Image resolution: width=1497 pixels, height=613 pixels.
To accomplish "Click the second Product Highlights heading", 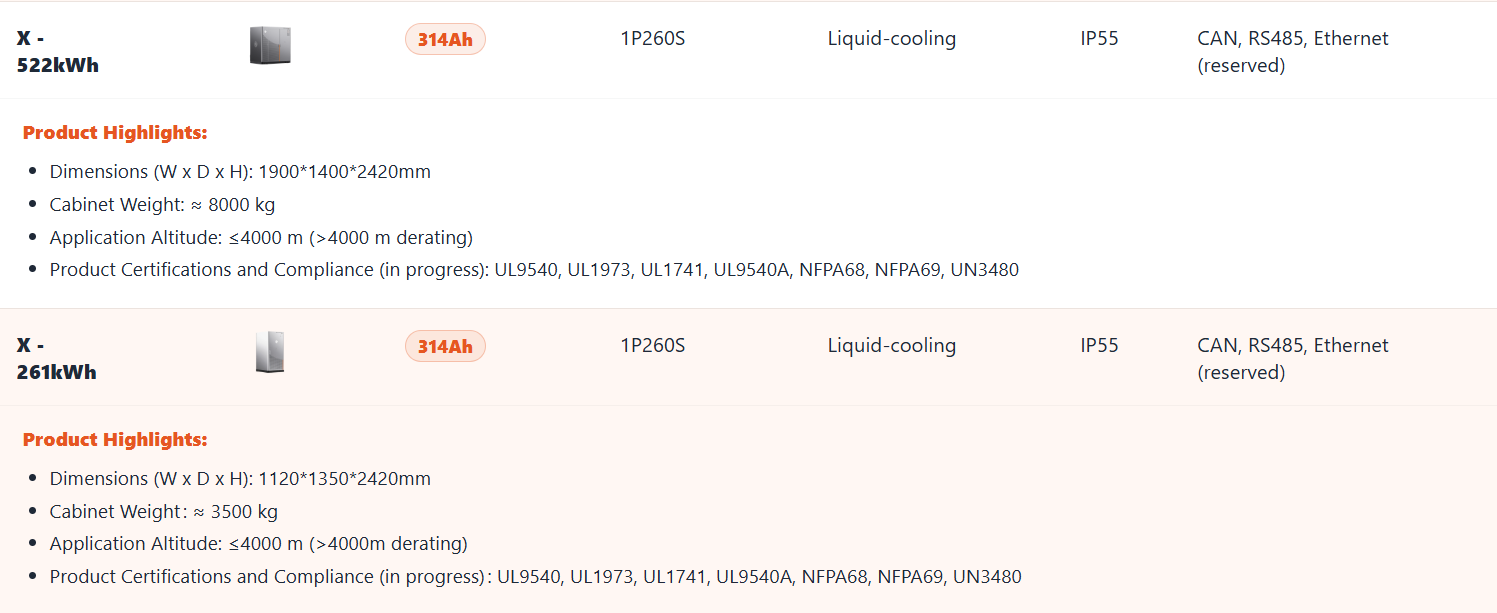I will click(115, 440).
